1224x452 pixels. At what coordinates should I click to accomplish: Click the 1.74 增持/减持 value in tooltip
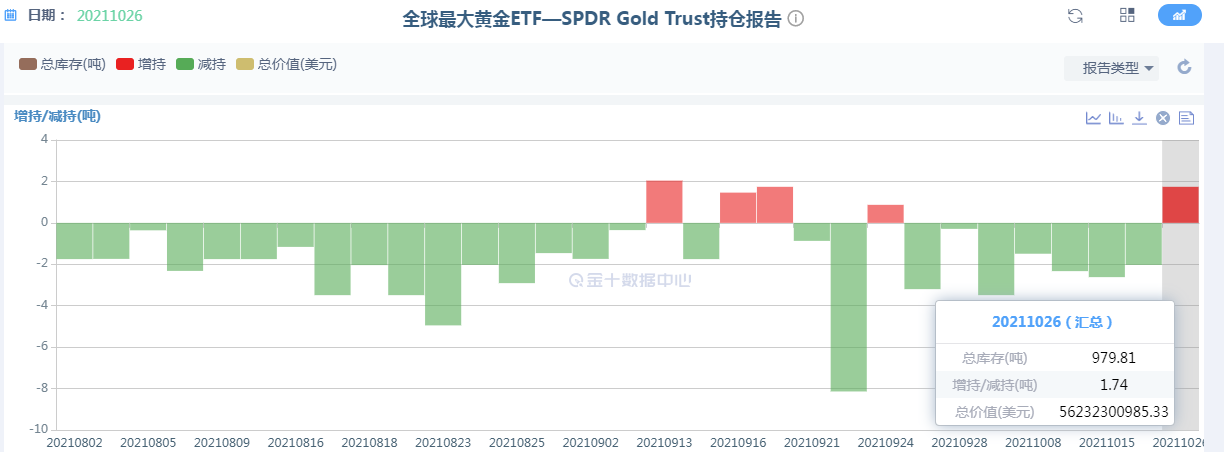[x=1114, y=384]
